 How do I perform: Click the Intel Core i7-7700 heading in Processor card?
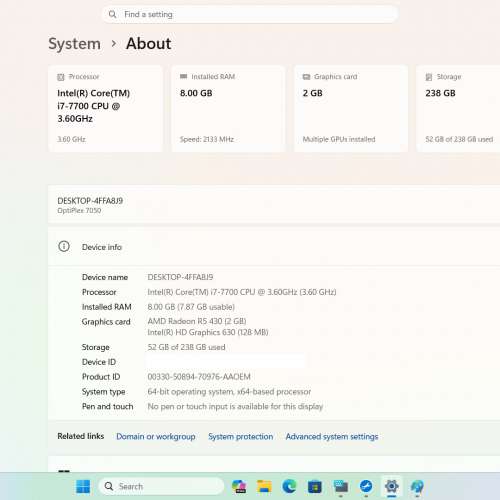[x=94, y=106]
